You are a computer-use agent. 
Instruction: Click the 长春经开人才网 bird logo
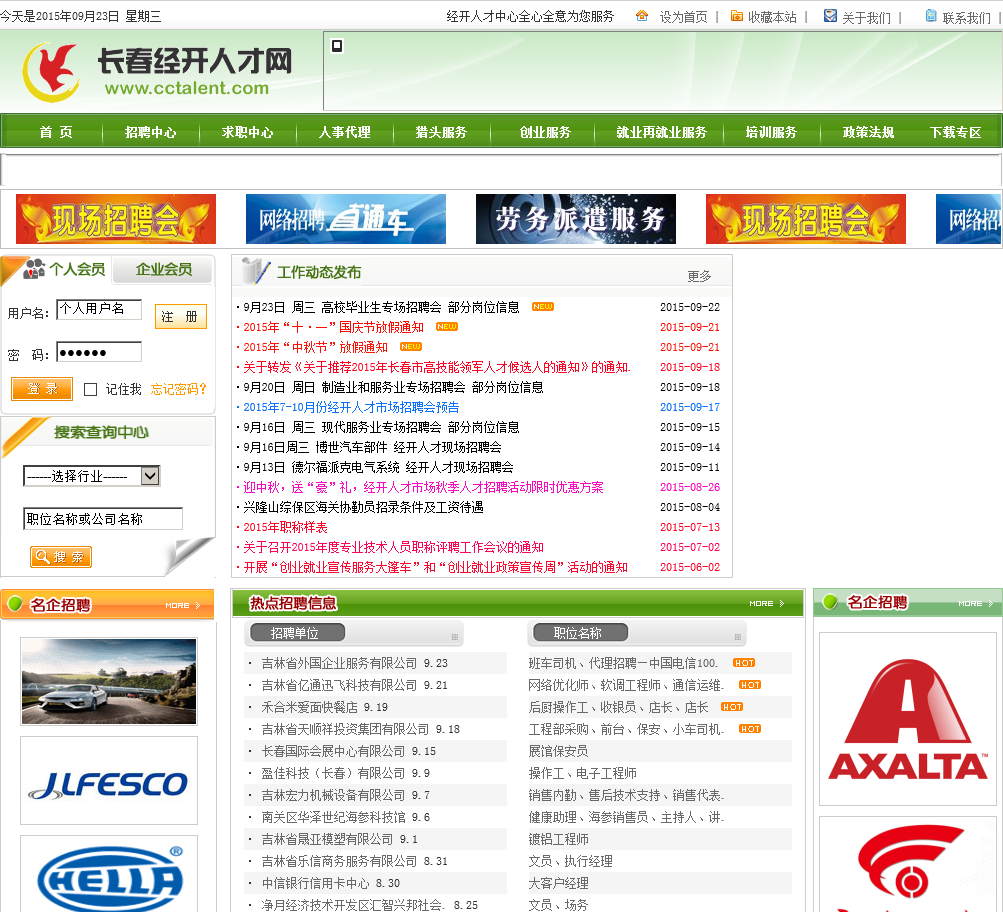click(51, 72)
